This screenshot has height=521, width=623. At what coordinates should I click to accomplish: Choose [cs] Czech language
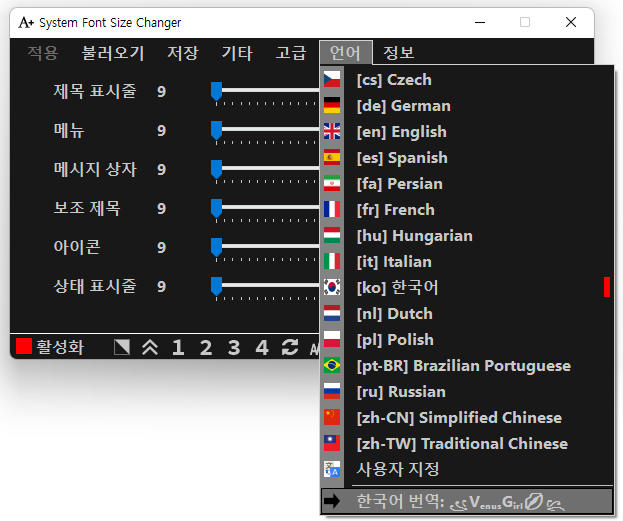(x=467, y=79)
